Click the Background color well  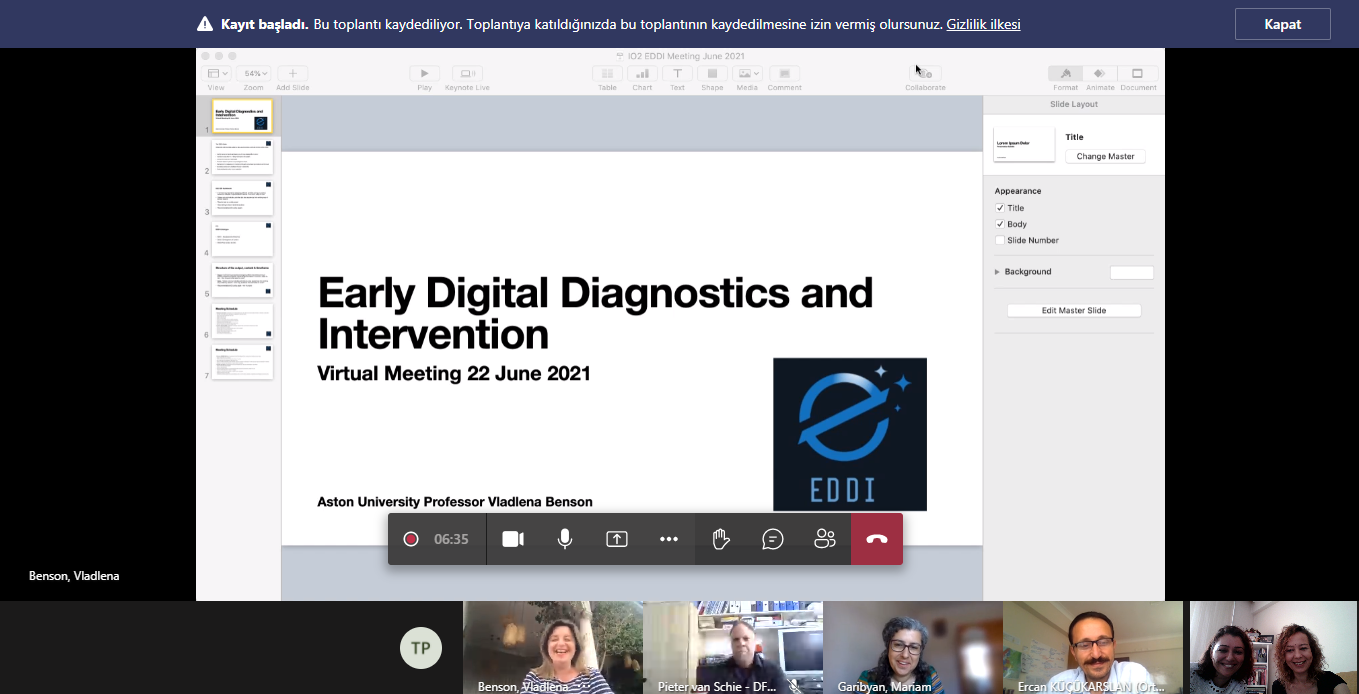coord(1131,272)
